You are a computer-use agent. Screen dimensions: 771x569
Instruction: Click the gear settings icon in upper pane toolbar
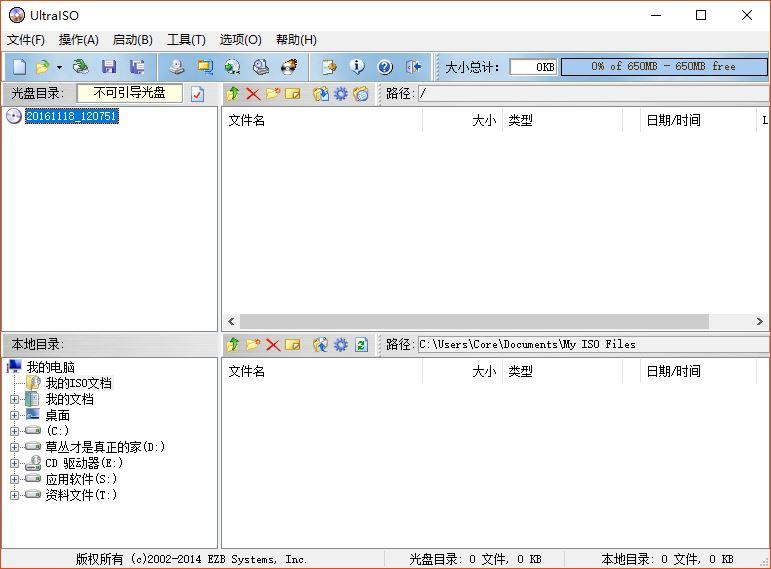[341, 93]
